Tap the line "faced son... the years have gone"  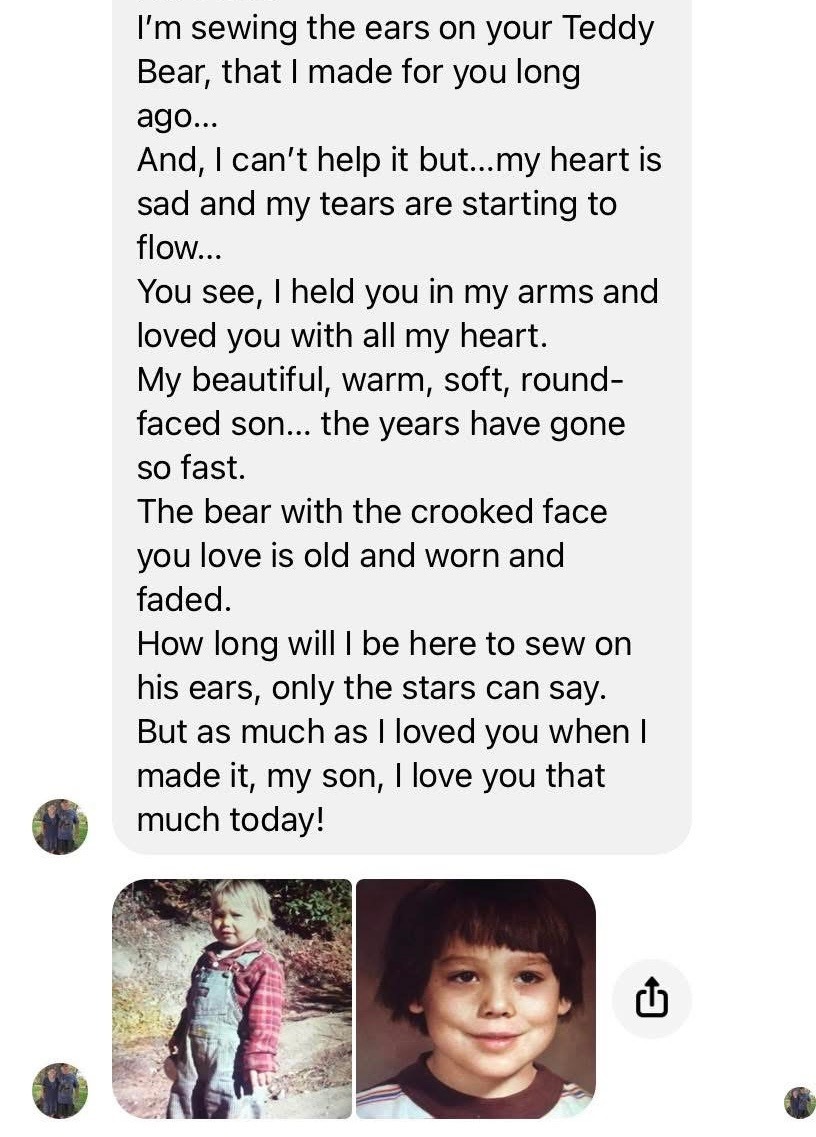tap(380, 424)
